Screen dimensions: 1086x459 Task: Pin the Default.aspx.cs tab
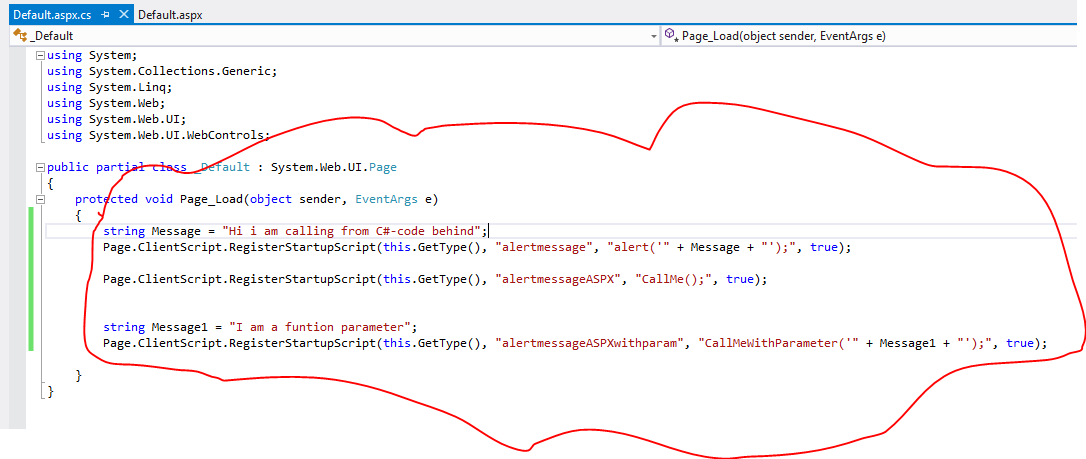click(105, 15)
